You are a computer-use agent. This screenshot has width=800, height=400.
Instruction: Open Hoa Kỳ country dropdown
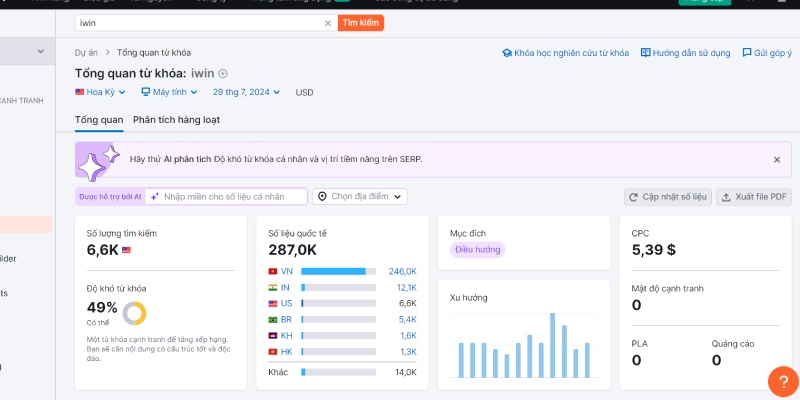100,92
